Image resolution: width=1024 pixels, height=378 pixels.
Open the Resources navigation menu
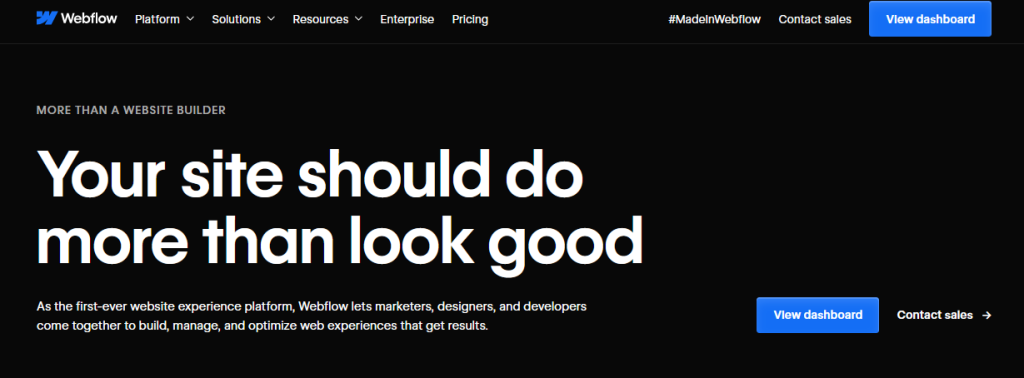328,19
